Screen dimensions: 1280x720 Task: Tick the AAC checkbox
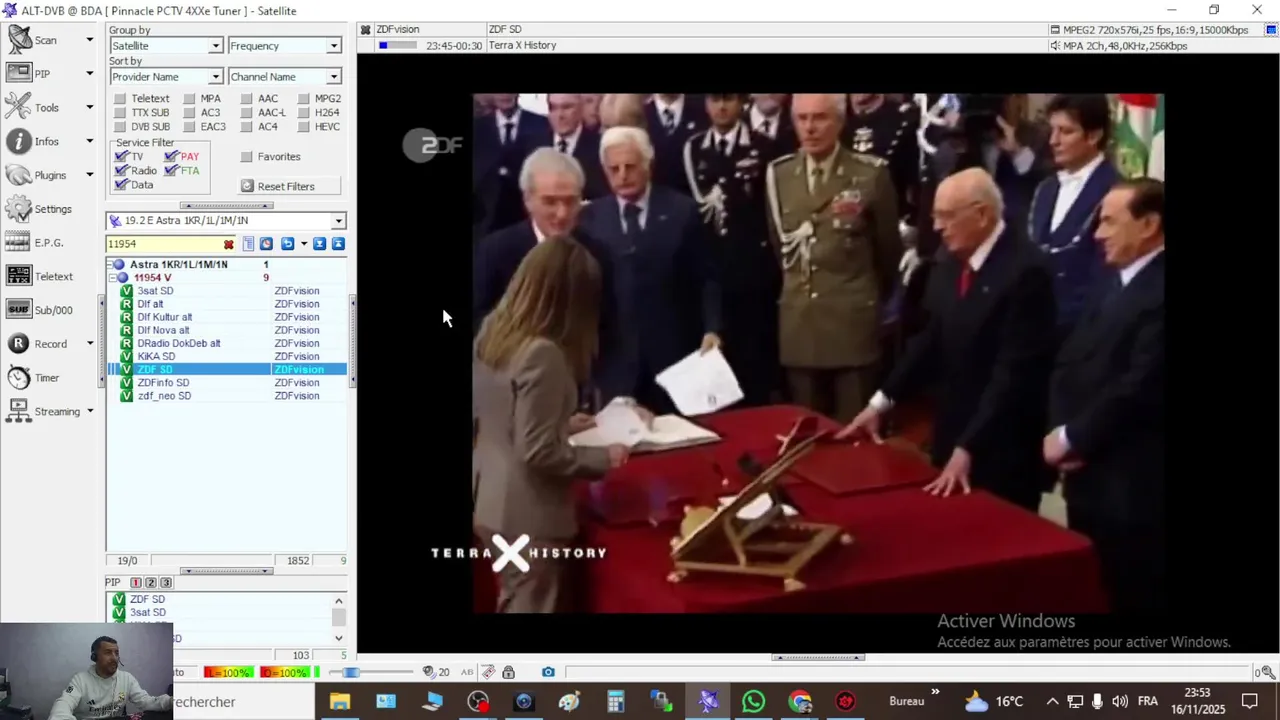point(247,99)
